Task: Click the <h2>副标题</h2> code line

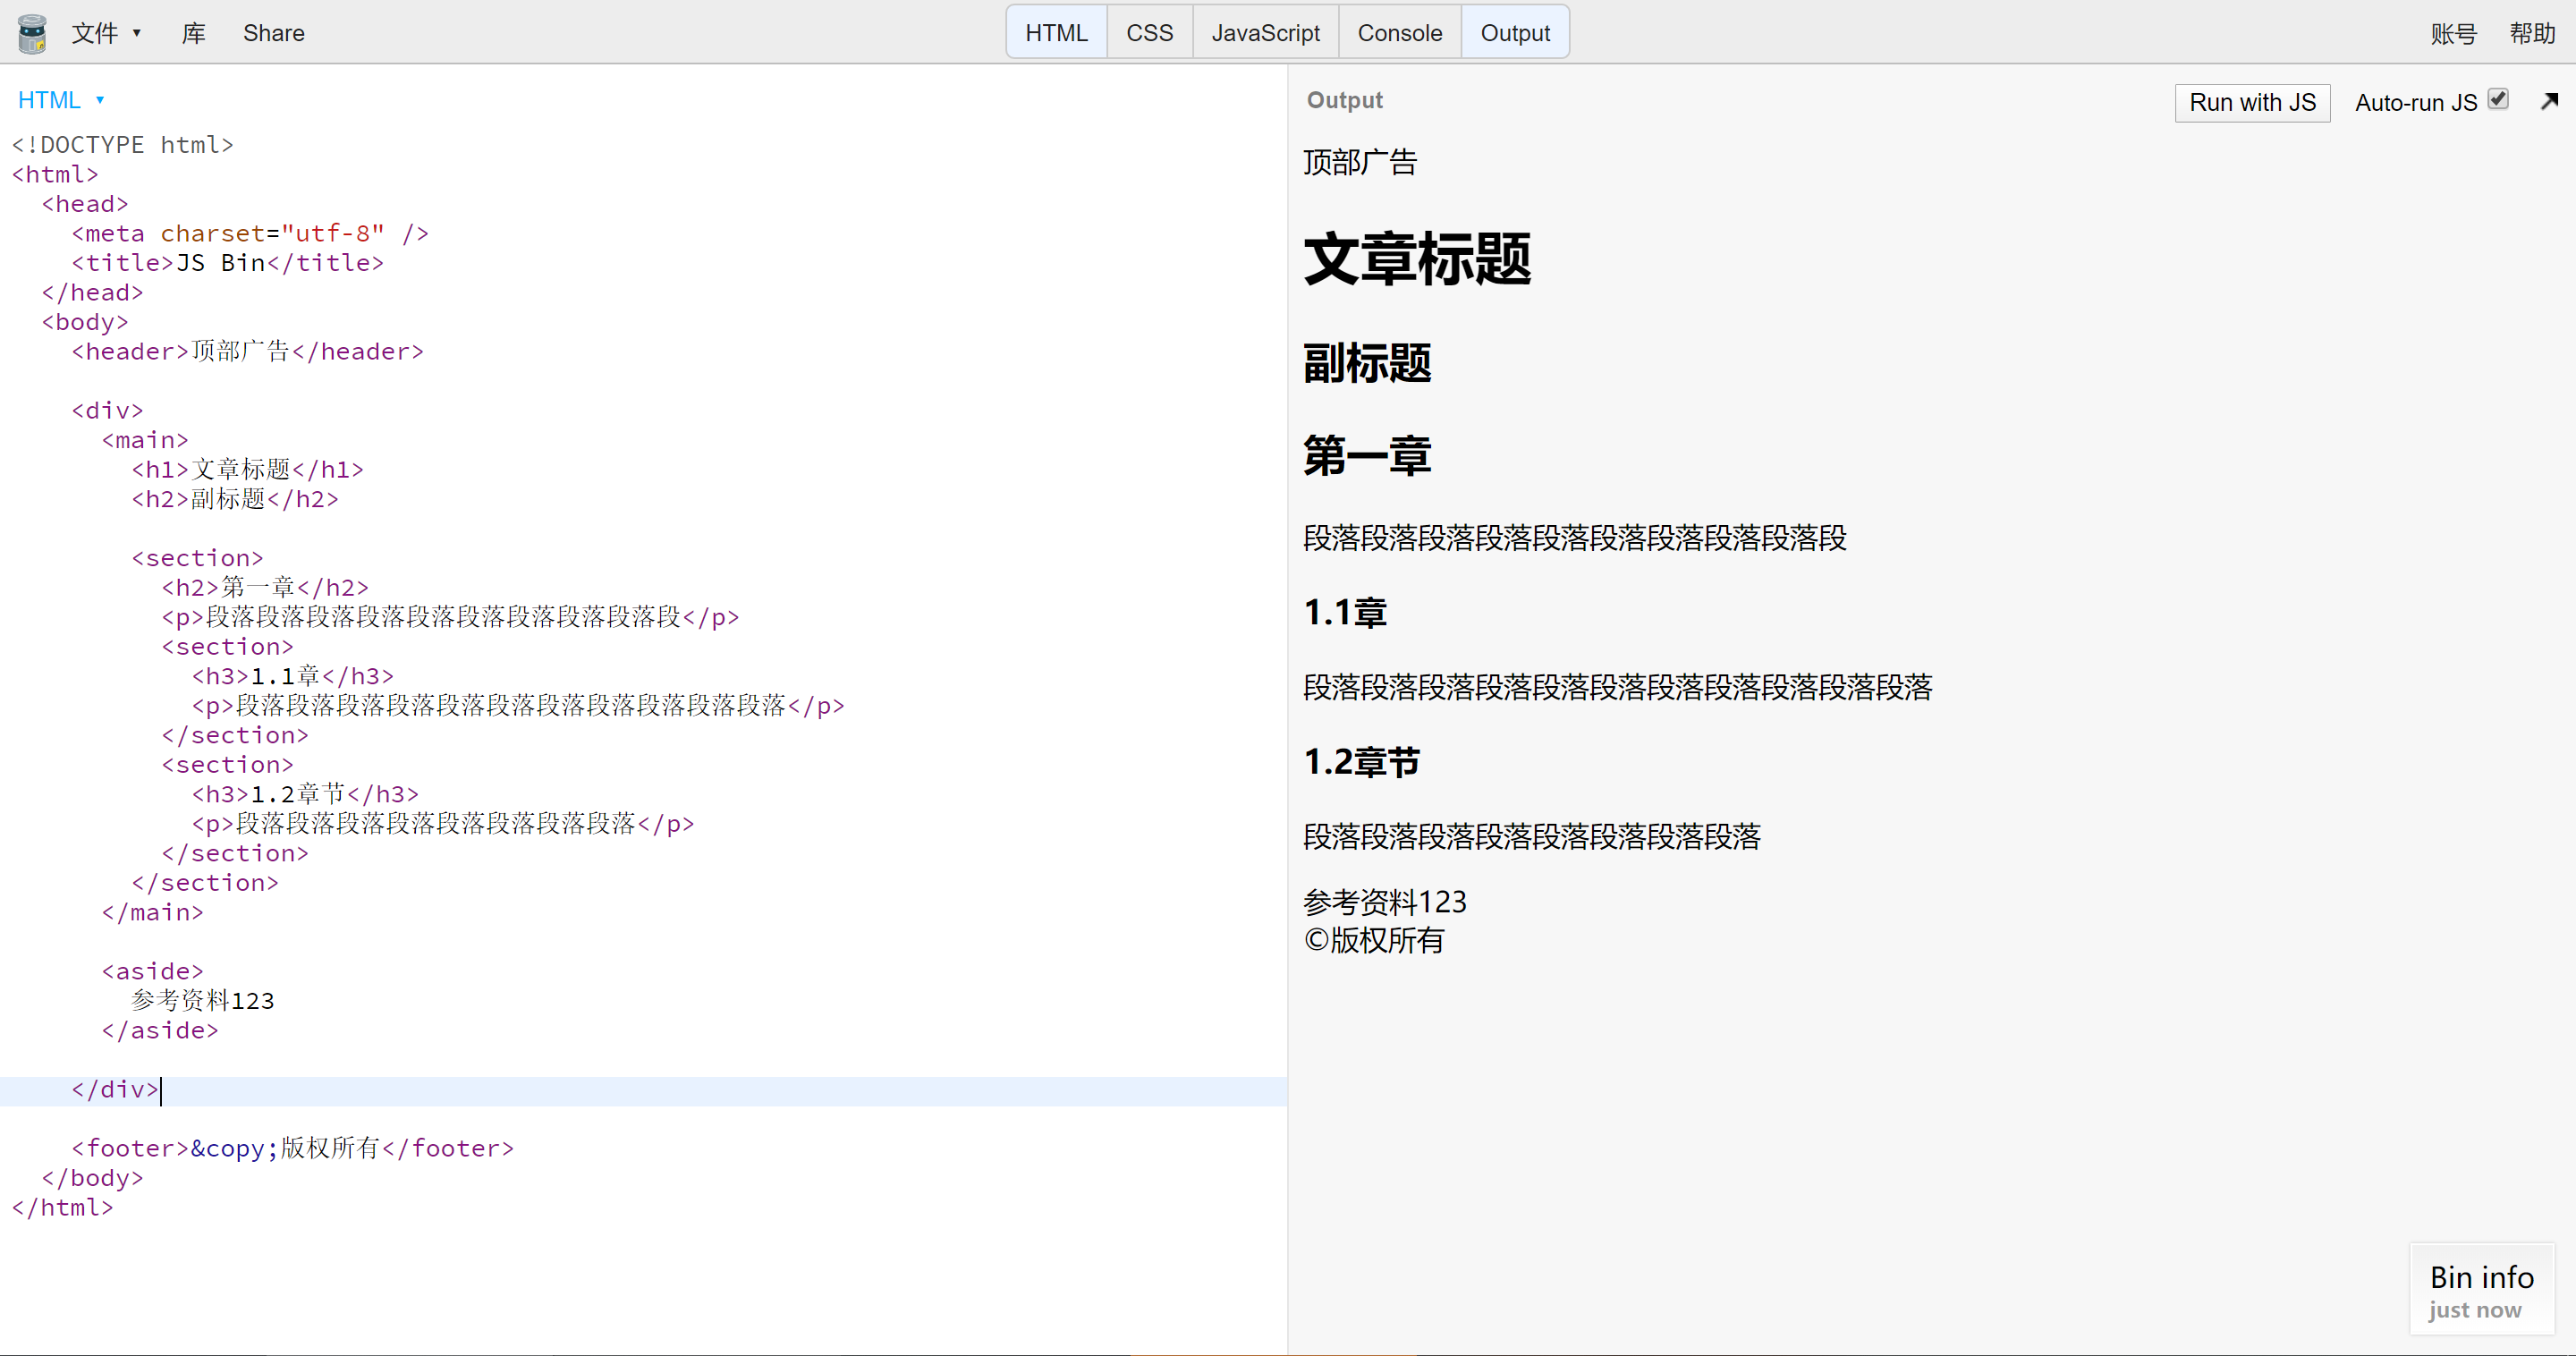Action: pos(235,499)
